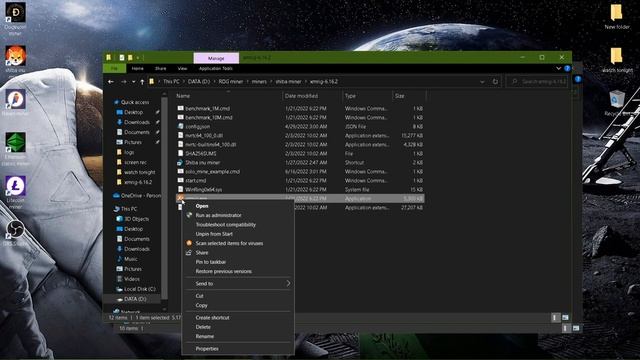Open Downloads under Quick access

pos(137,122)
